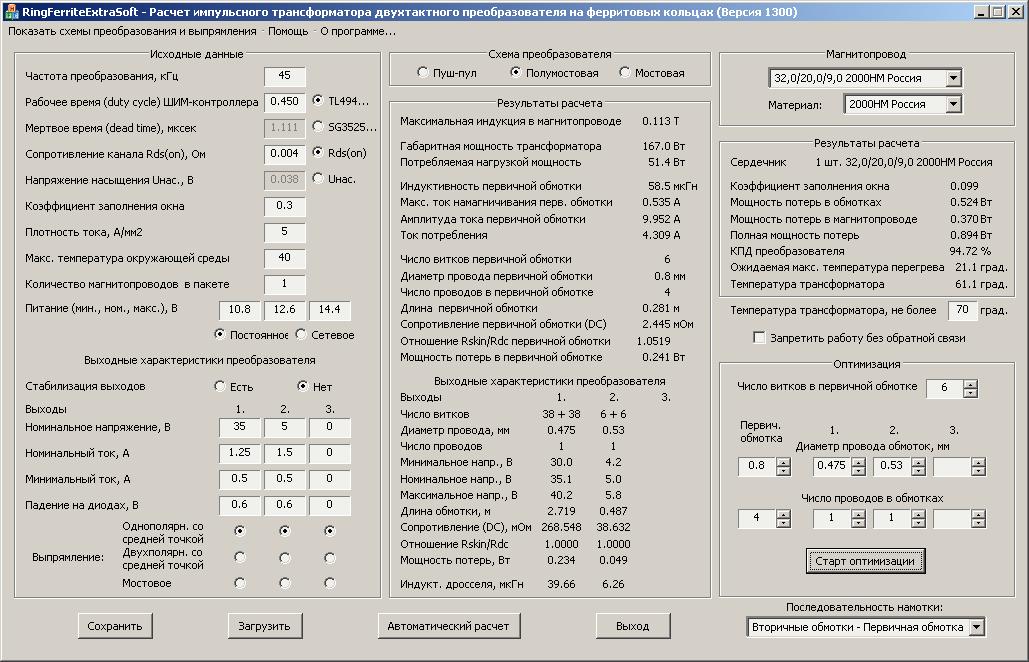
Task: Click the Автоматический расчет button
Action: tap(449, 626)
